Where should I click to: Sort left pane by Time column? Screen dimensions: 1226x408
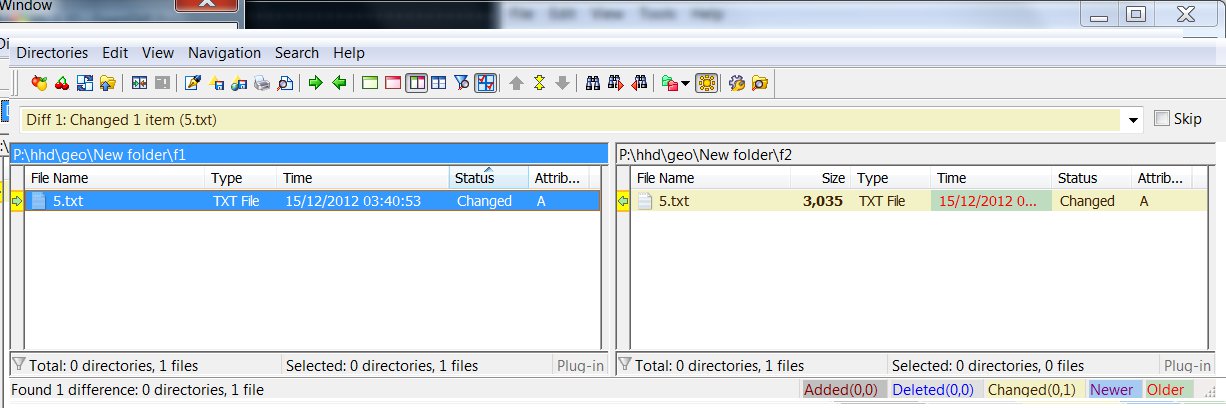[363, 178]
